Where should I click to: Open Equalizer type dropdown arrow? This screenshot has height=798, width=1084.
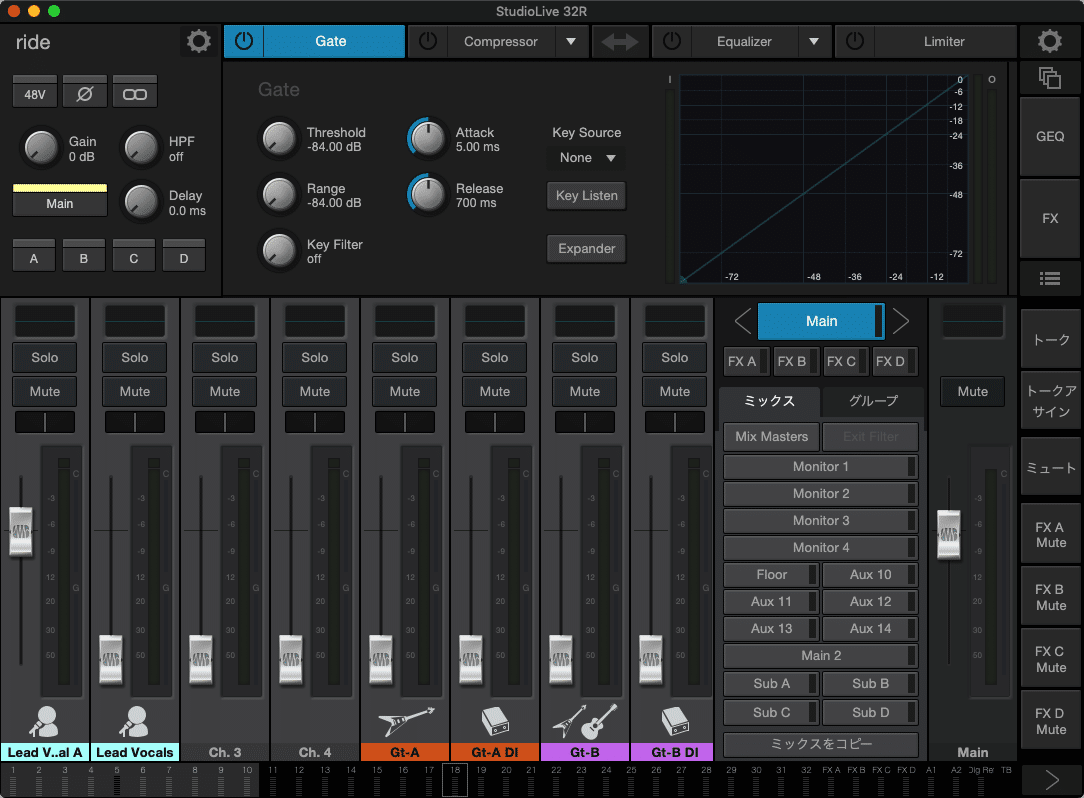pyautogui.click(x=814, y=41)
